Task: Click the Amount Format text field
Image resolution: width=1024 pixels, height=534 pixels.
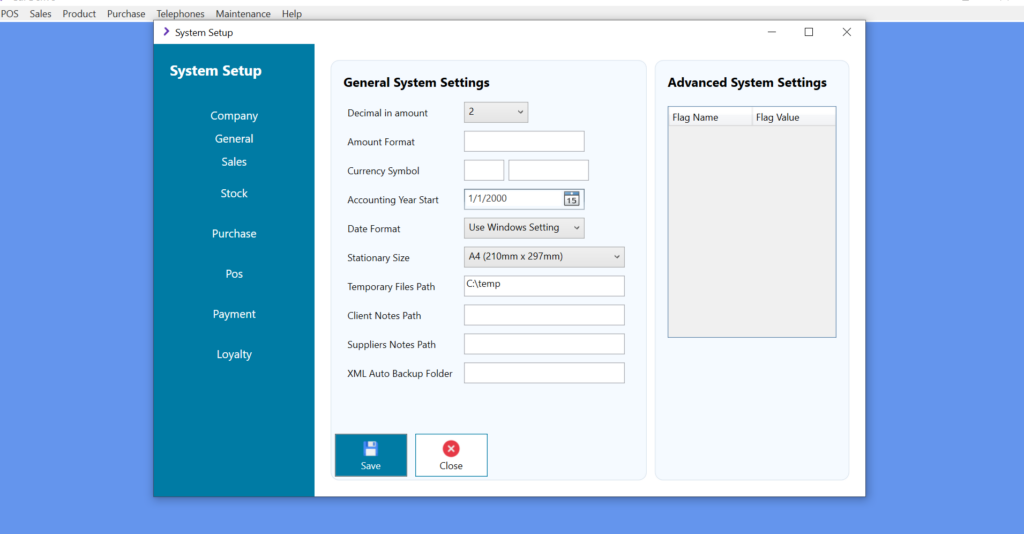Action: click(524, 142)
